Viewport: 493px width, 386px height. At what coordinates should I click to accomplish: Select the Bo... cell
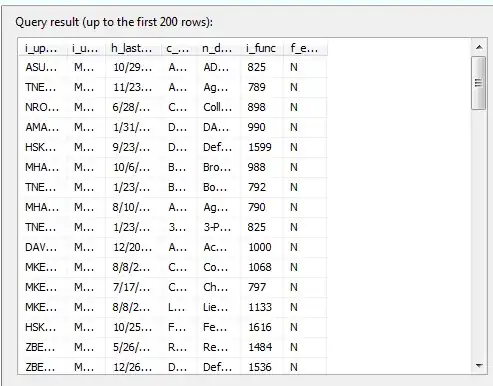218,187
